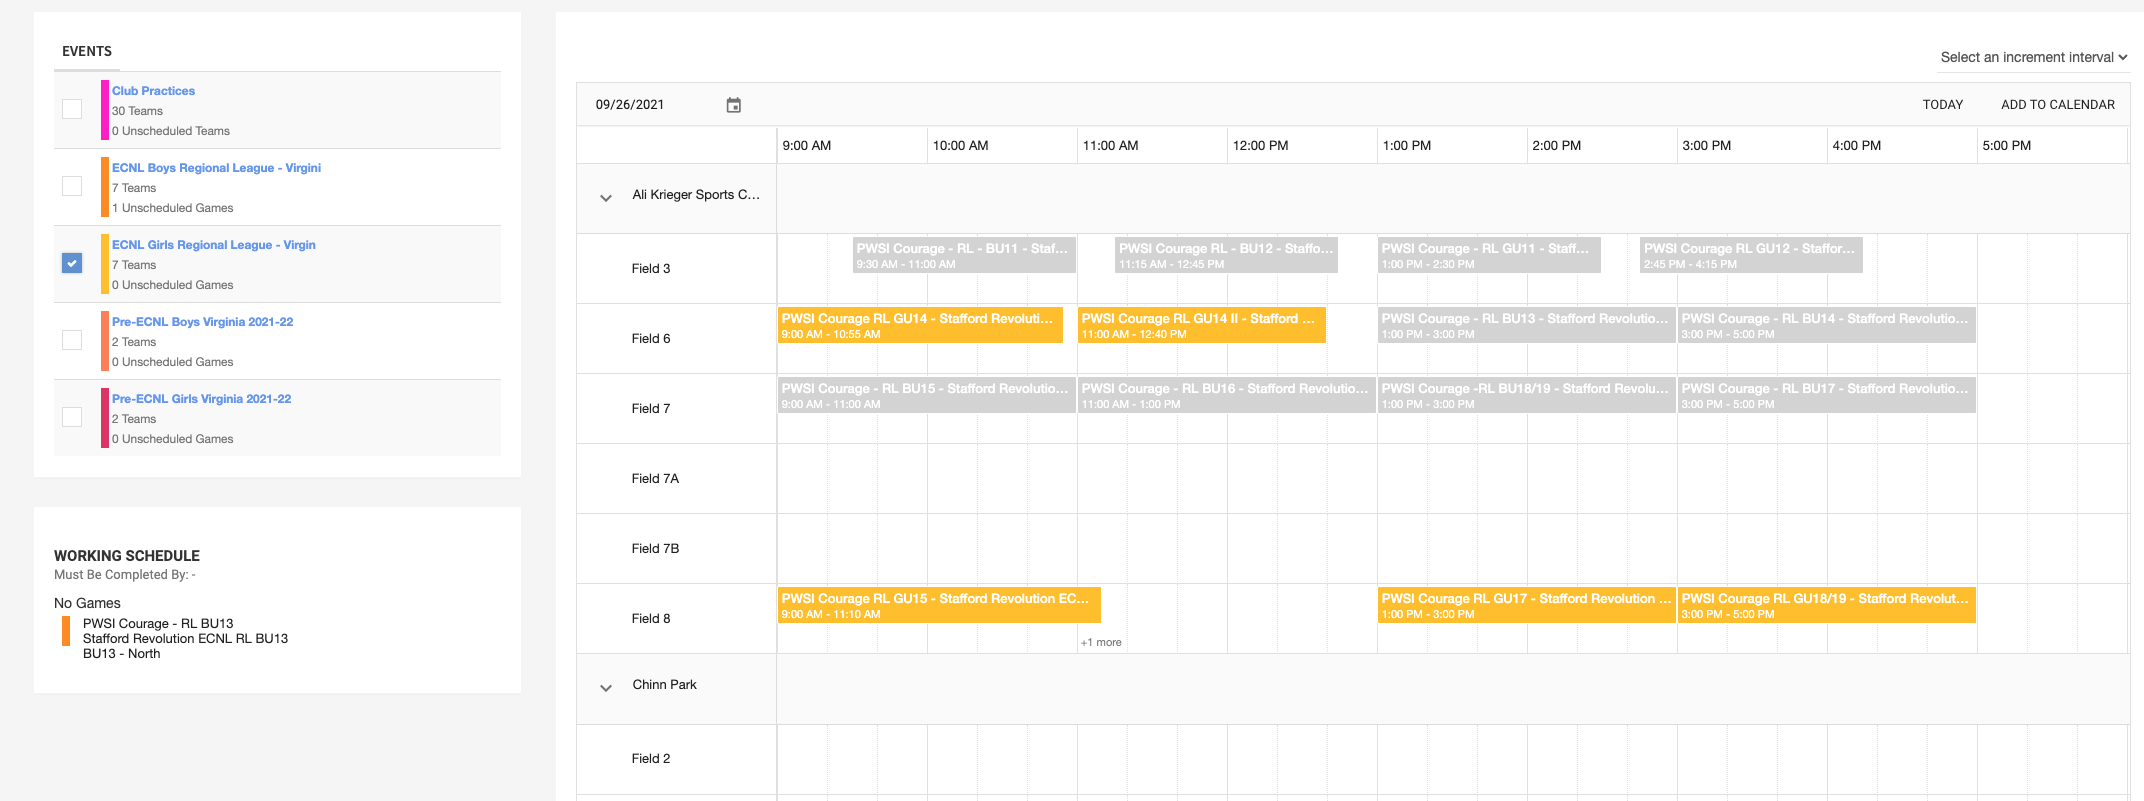The image size is (2144, 801).
Task: Enable ECNL Boys Regional League checkbox
Action: click(72, 186)
